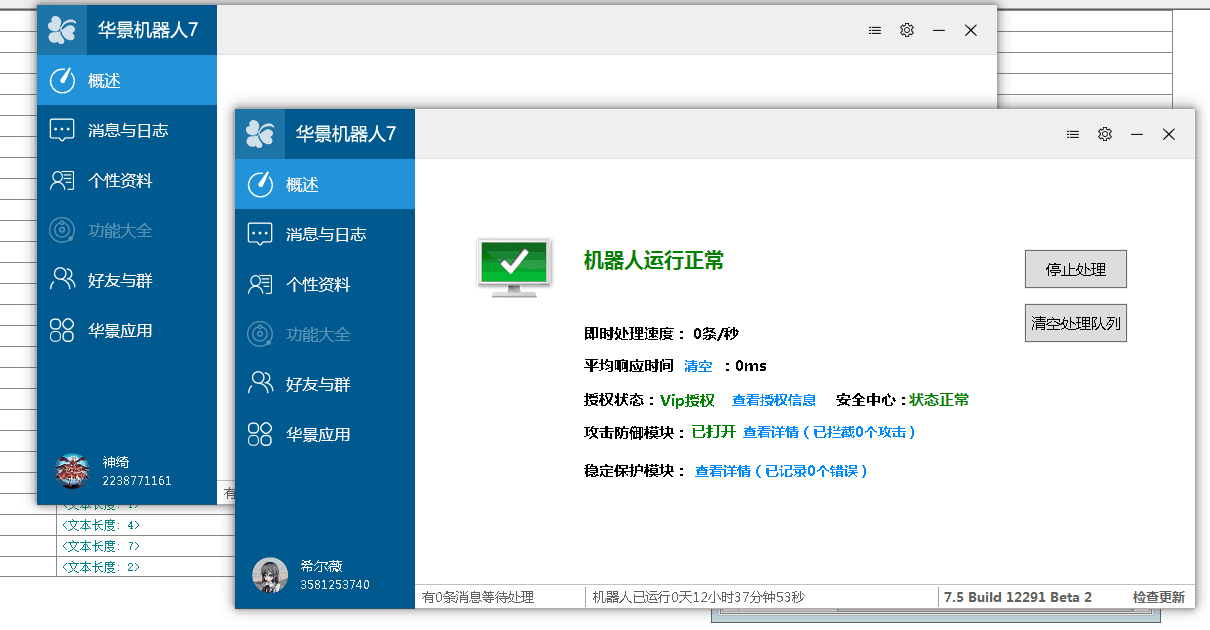Image resolution: width=1210 pixels, height=630 pixels.
Task: Open 华景应用 in back window
Action: pyautogui.click(x=127, y=330)
